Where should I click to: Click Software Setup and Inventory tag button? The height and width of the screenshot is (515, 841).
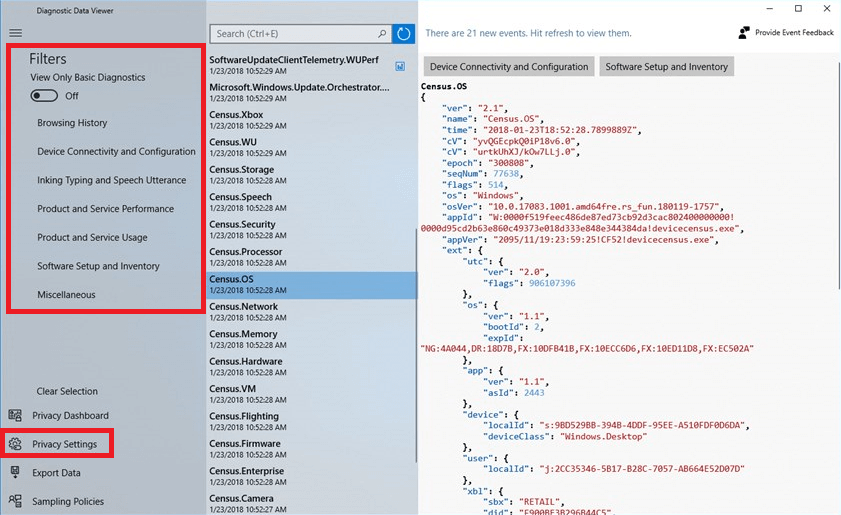click(667, 67)
